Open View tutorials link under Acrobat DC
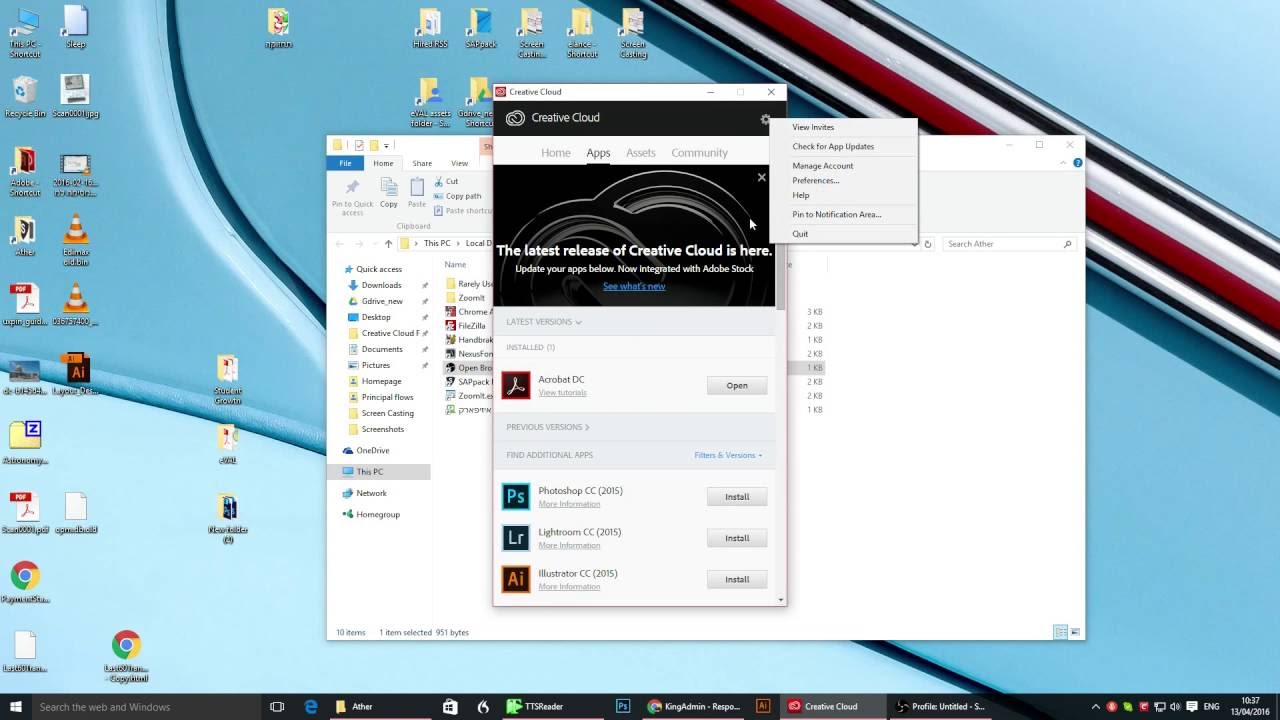Viewport: 1280px width, 720px height. 562,393
